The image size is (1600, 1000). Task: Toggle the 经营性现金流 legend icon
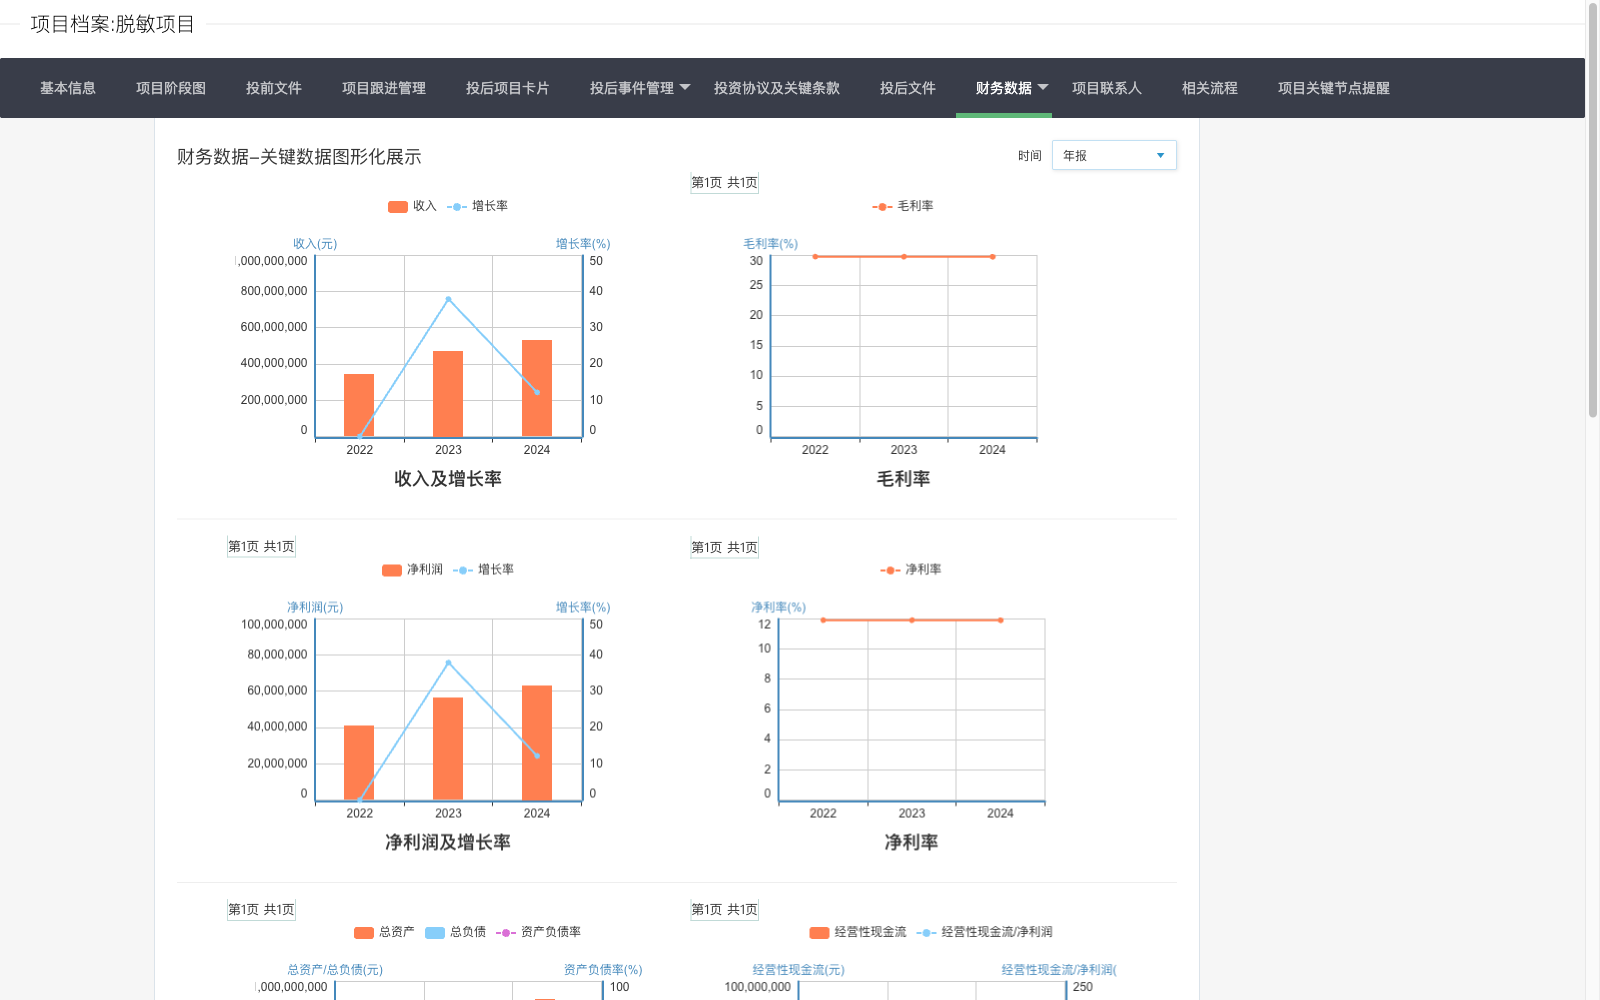[819, 933]
